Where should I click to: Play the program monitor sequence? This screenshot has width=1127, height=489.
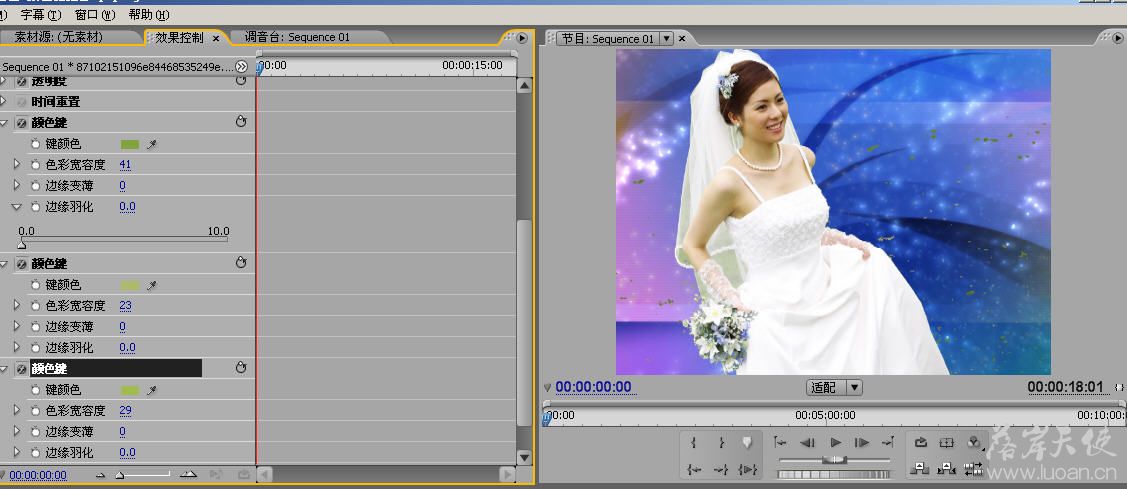tap(835, 442)
